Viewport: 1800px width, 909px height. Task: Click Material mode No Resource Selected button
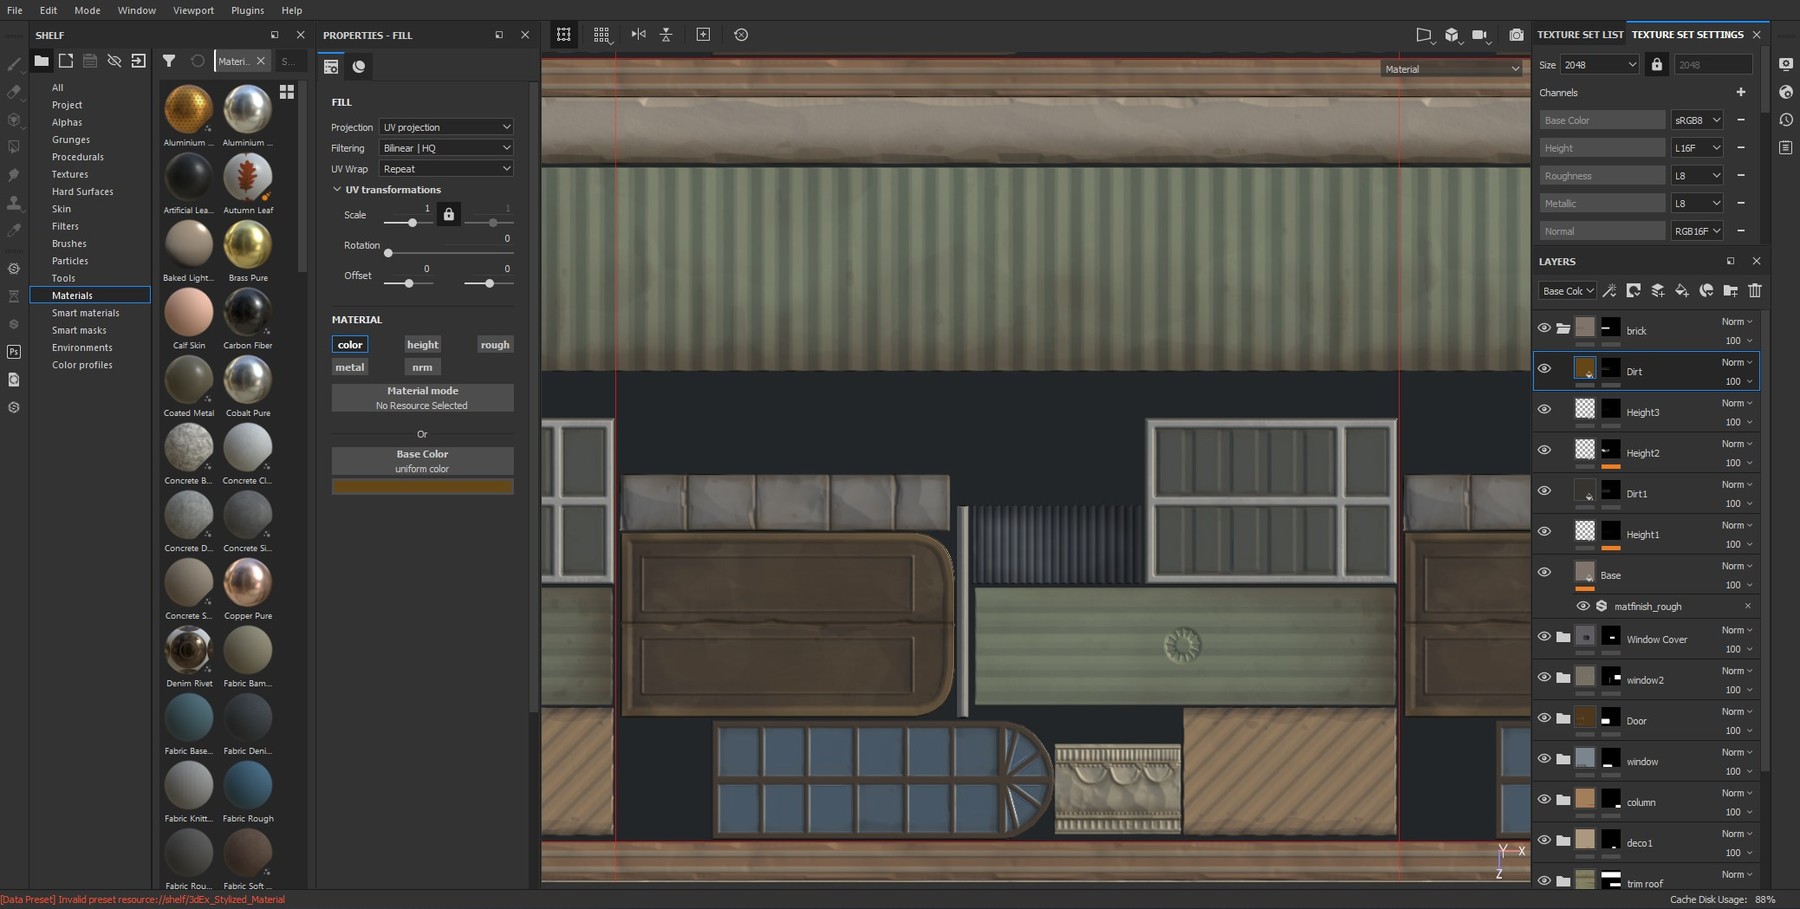422,398
